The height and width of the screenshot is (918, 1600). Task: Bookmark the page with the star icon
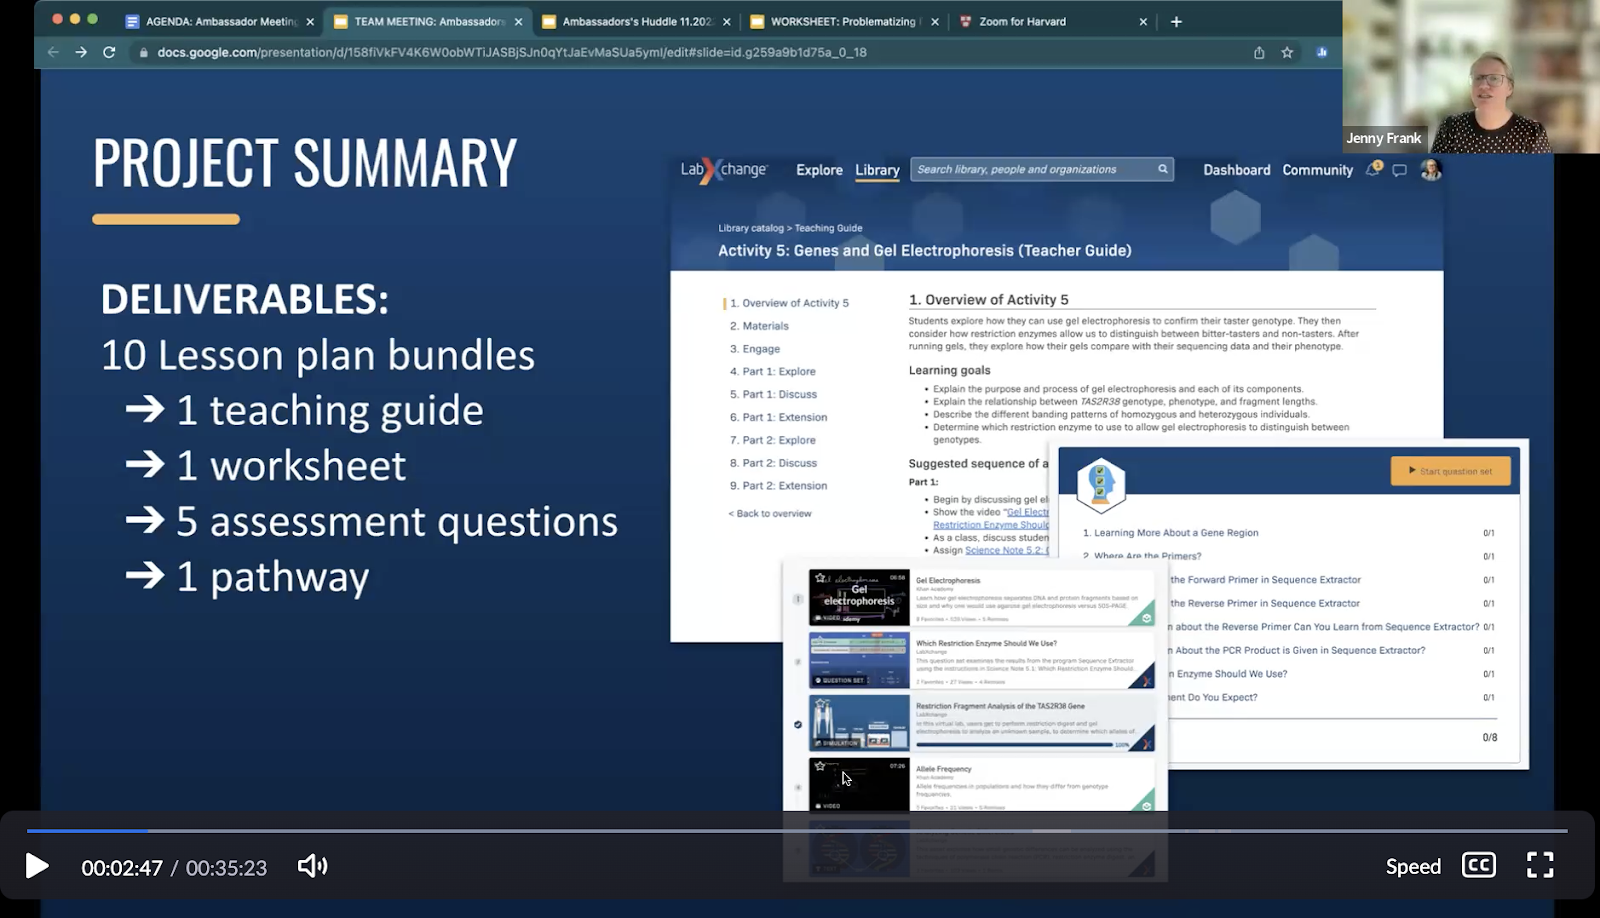click(1287, 52)
